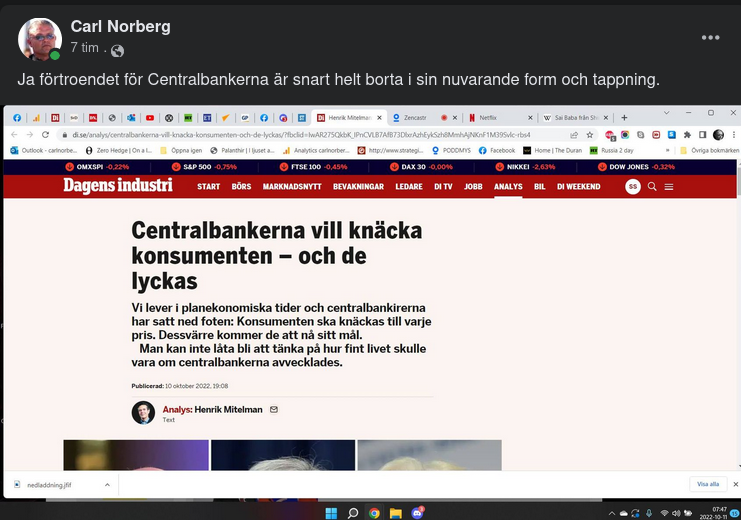Click the DOW JONES ticker entry
This screenshot has width=741, height=520.
(x=636, y=167)
